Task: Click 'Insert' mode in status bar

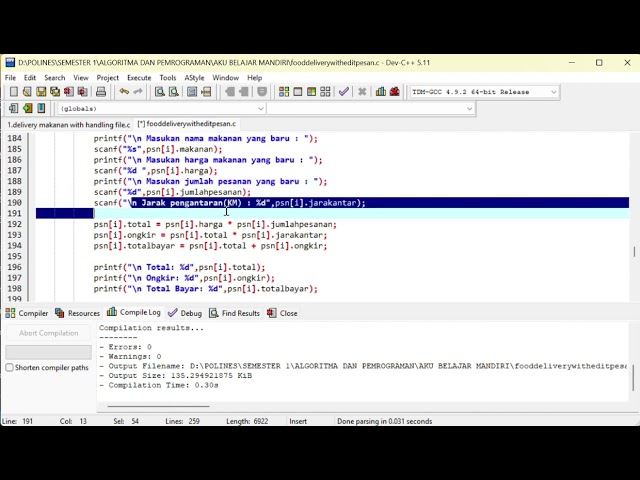Action: tap(298, 421)
